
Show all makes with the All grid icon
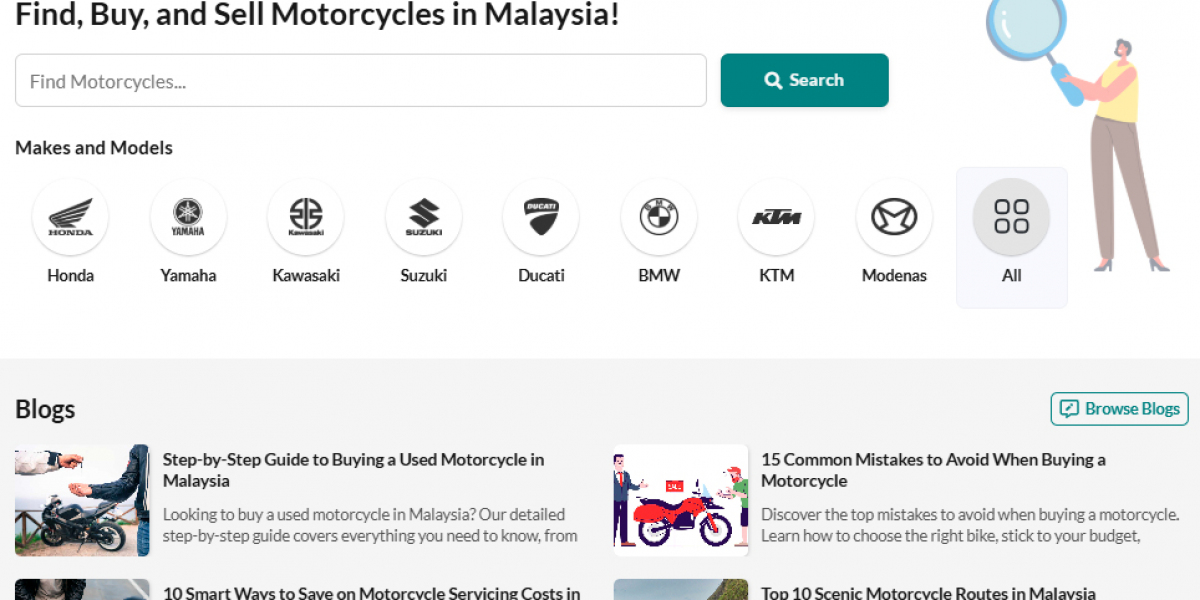tap(1011, 217)
